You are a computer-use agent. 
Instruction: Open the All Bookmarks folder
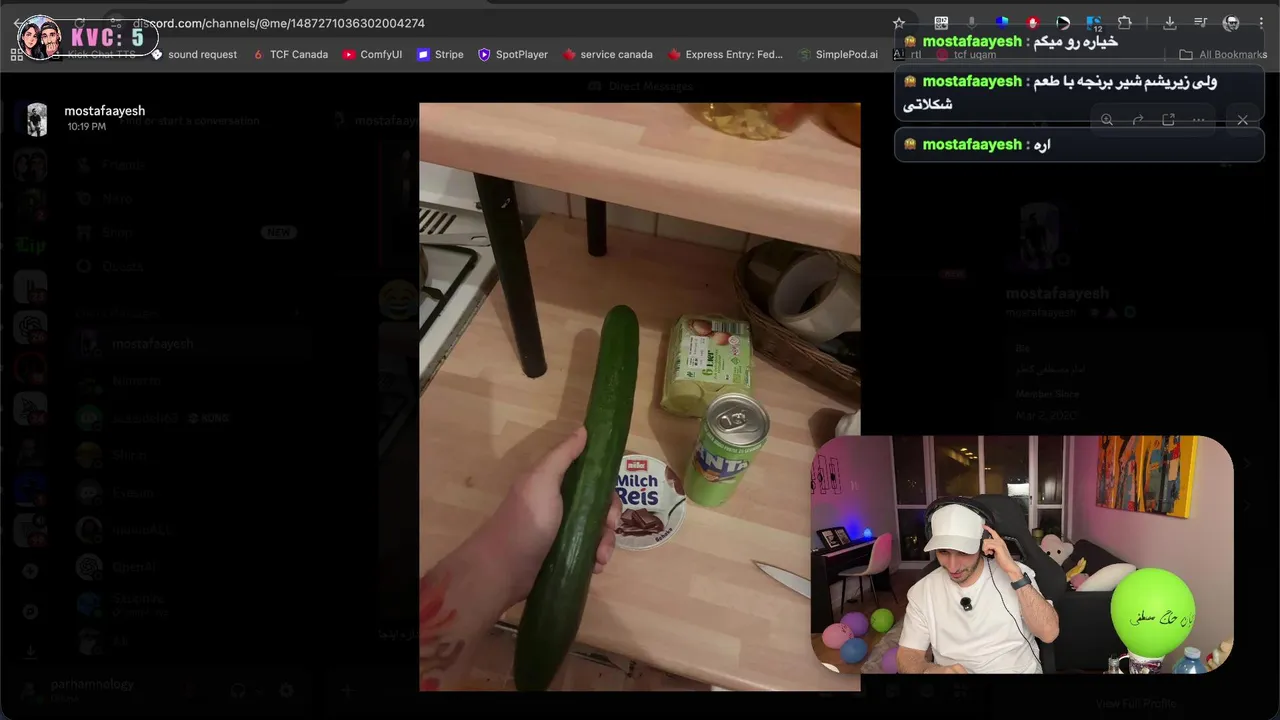1223,55
